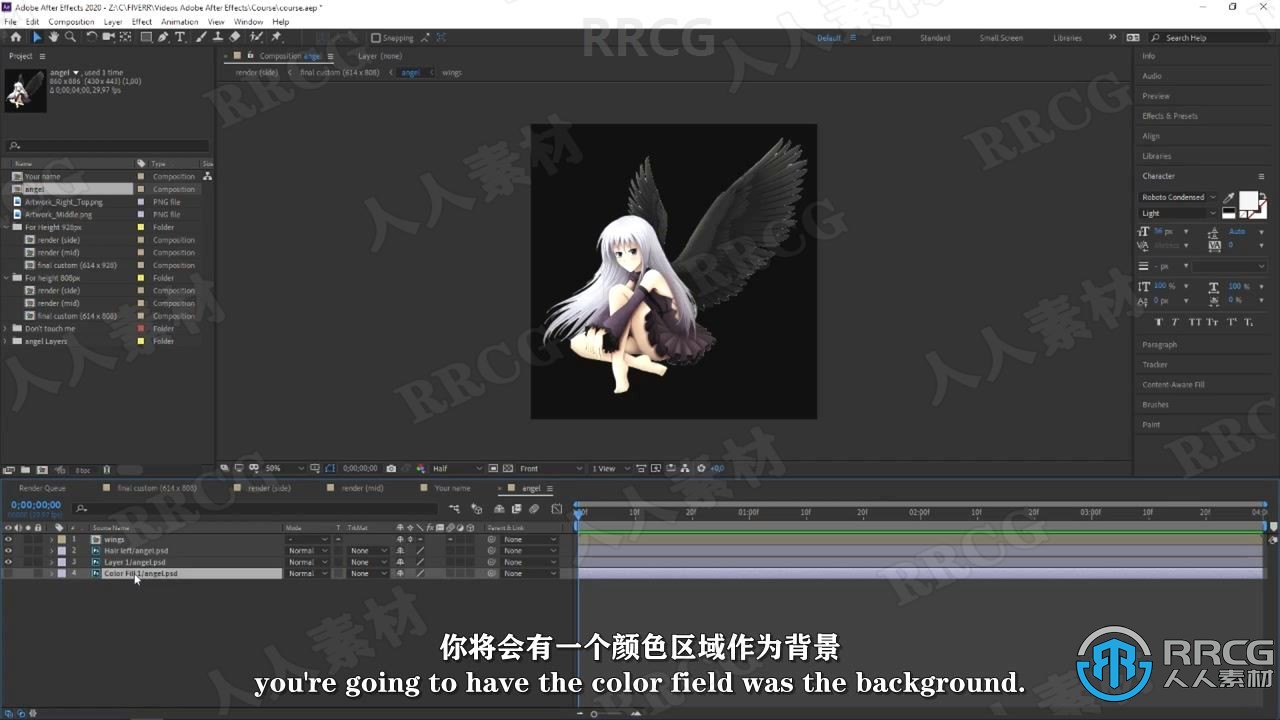Click the delete trash icon in the Project panel

coord(107,469)
